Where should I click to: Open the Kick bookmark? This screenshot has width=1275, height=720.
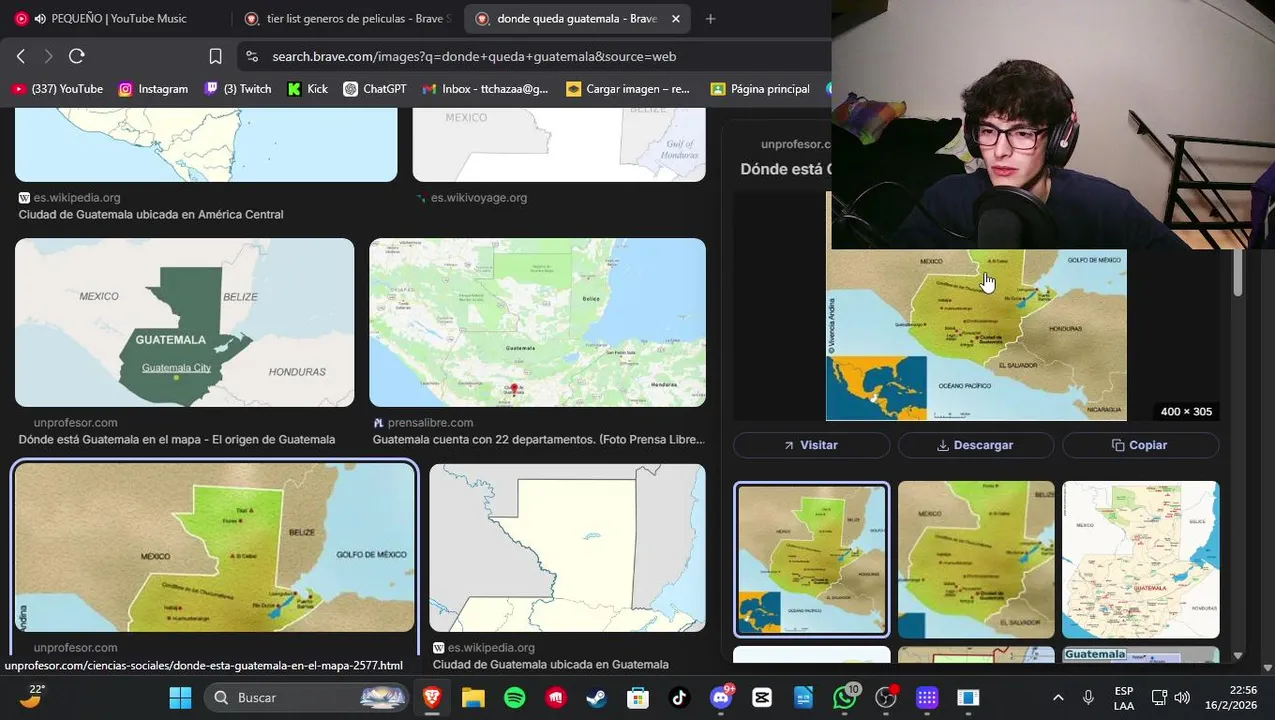308,89
